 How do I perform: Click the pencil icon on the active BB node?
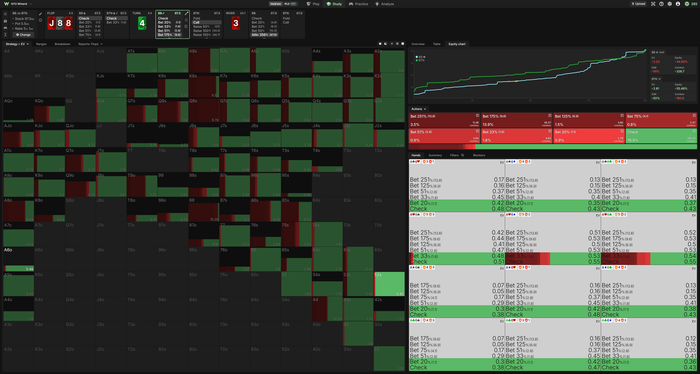186,14
